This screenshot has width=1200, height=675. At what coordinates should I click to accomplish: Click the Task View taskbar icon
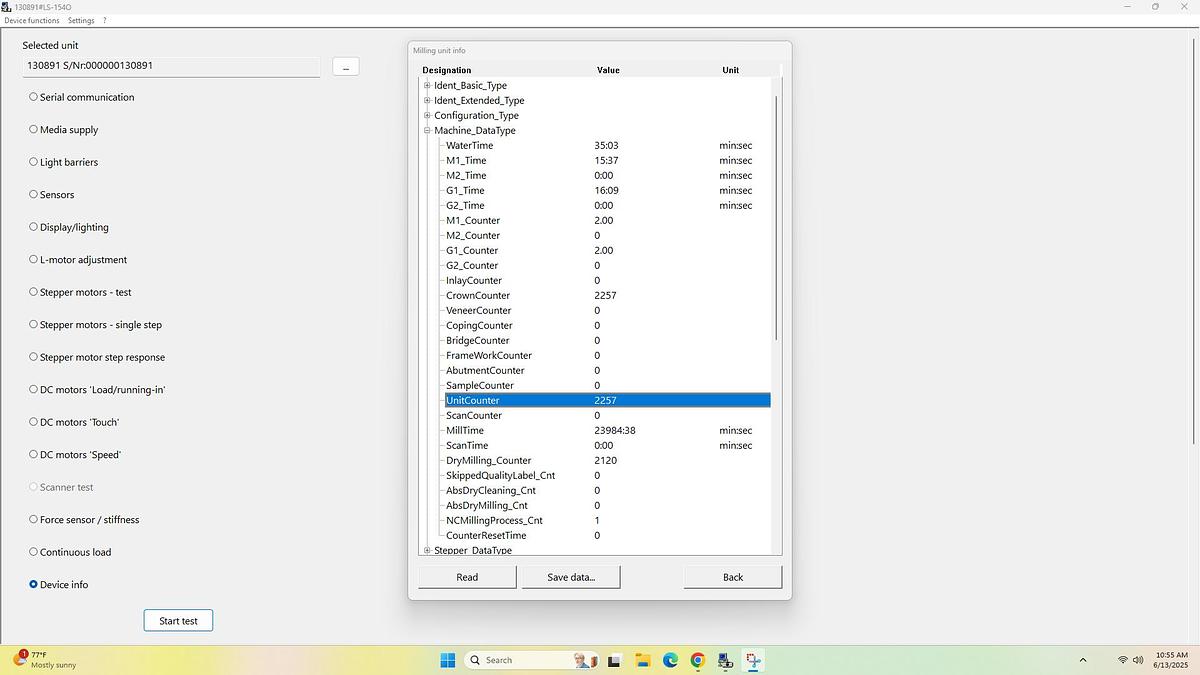[614, 660]
